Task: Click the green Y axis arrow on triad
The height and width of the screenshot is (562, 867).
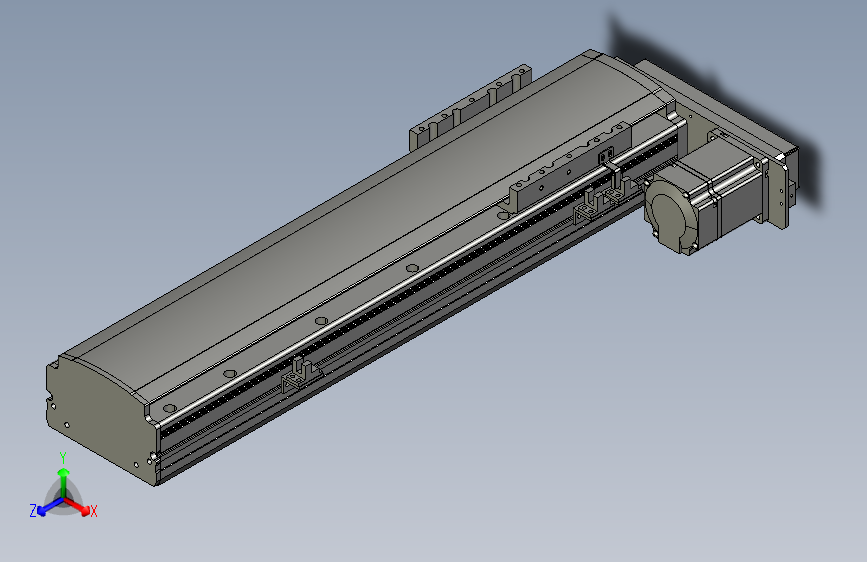Action: click(64, 482)
